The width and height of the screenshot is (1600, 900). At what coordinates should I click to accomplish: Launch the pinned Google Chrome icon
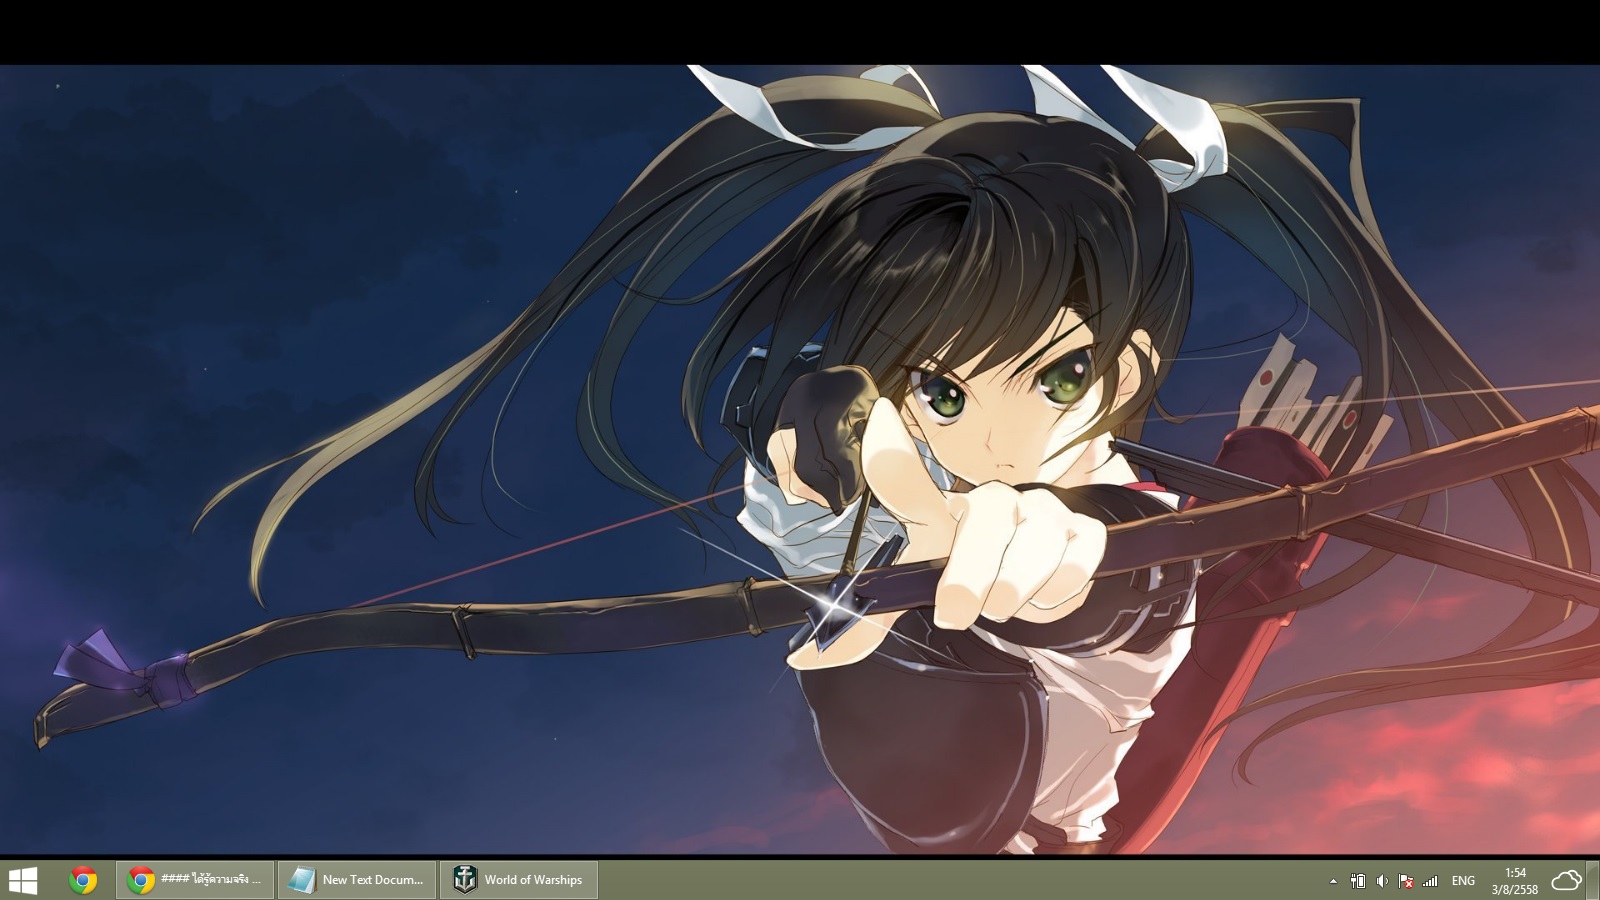[x=83, y=880]
